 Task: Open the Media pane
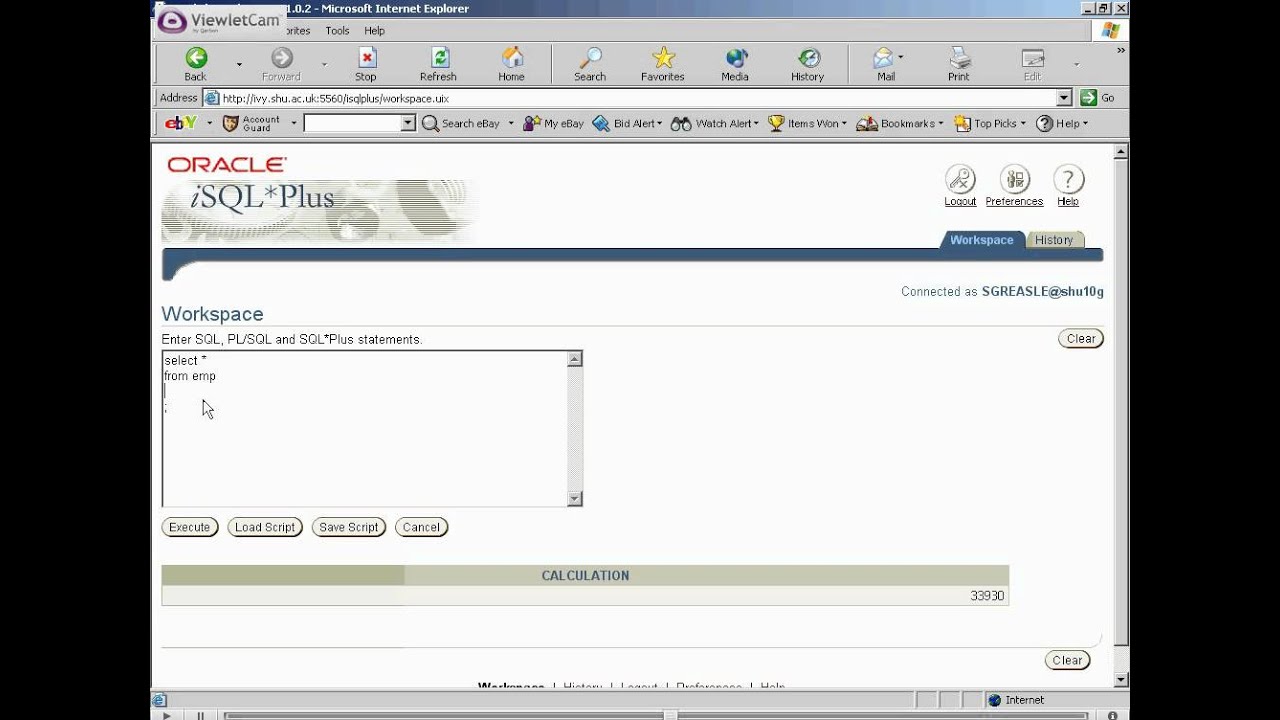click(736, 64)
